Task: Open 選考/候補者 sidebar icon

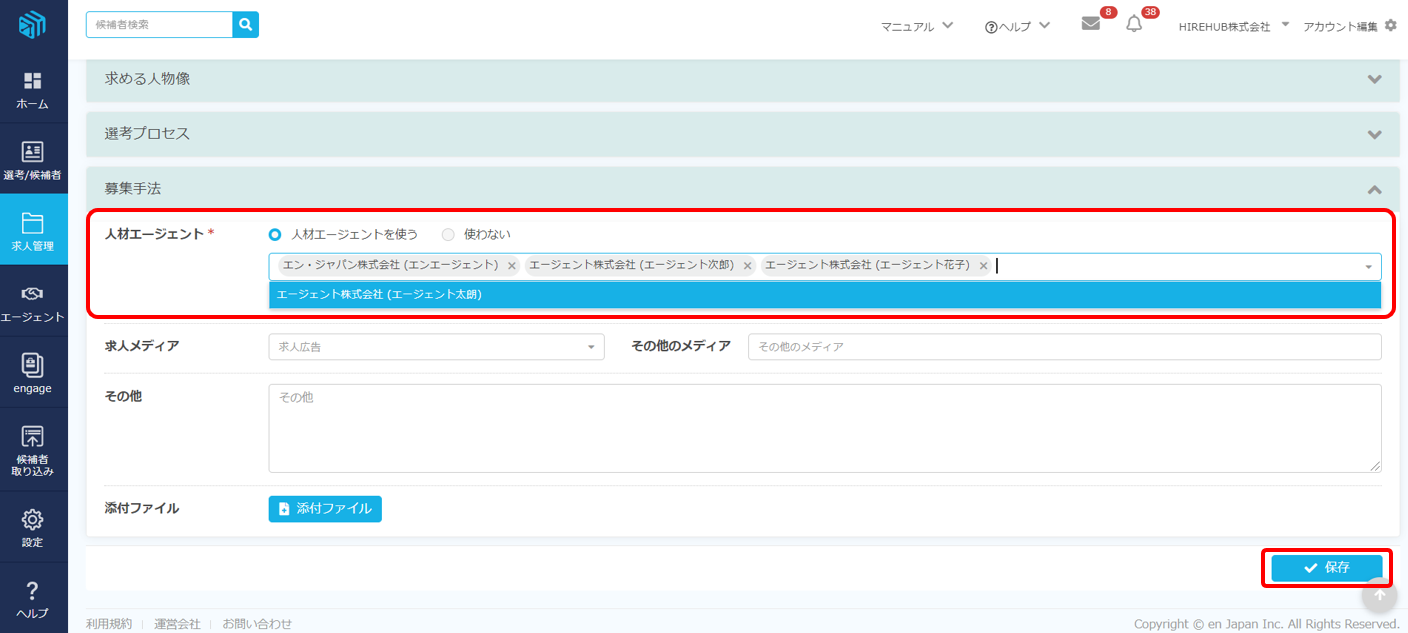Action: tap(33, 160)
